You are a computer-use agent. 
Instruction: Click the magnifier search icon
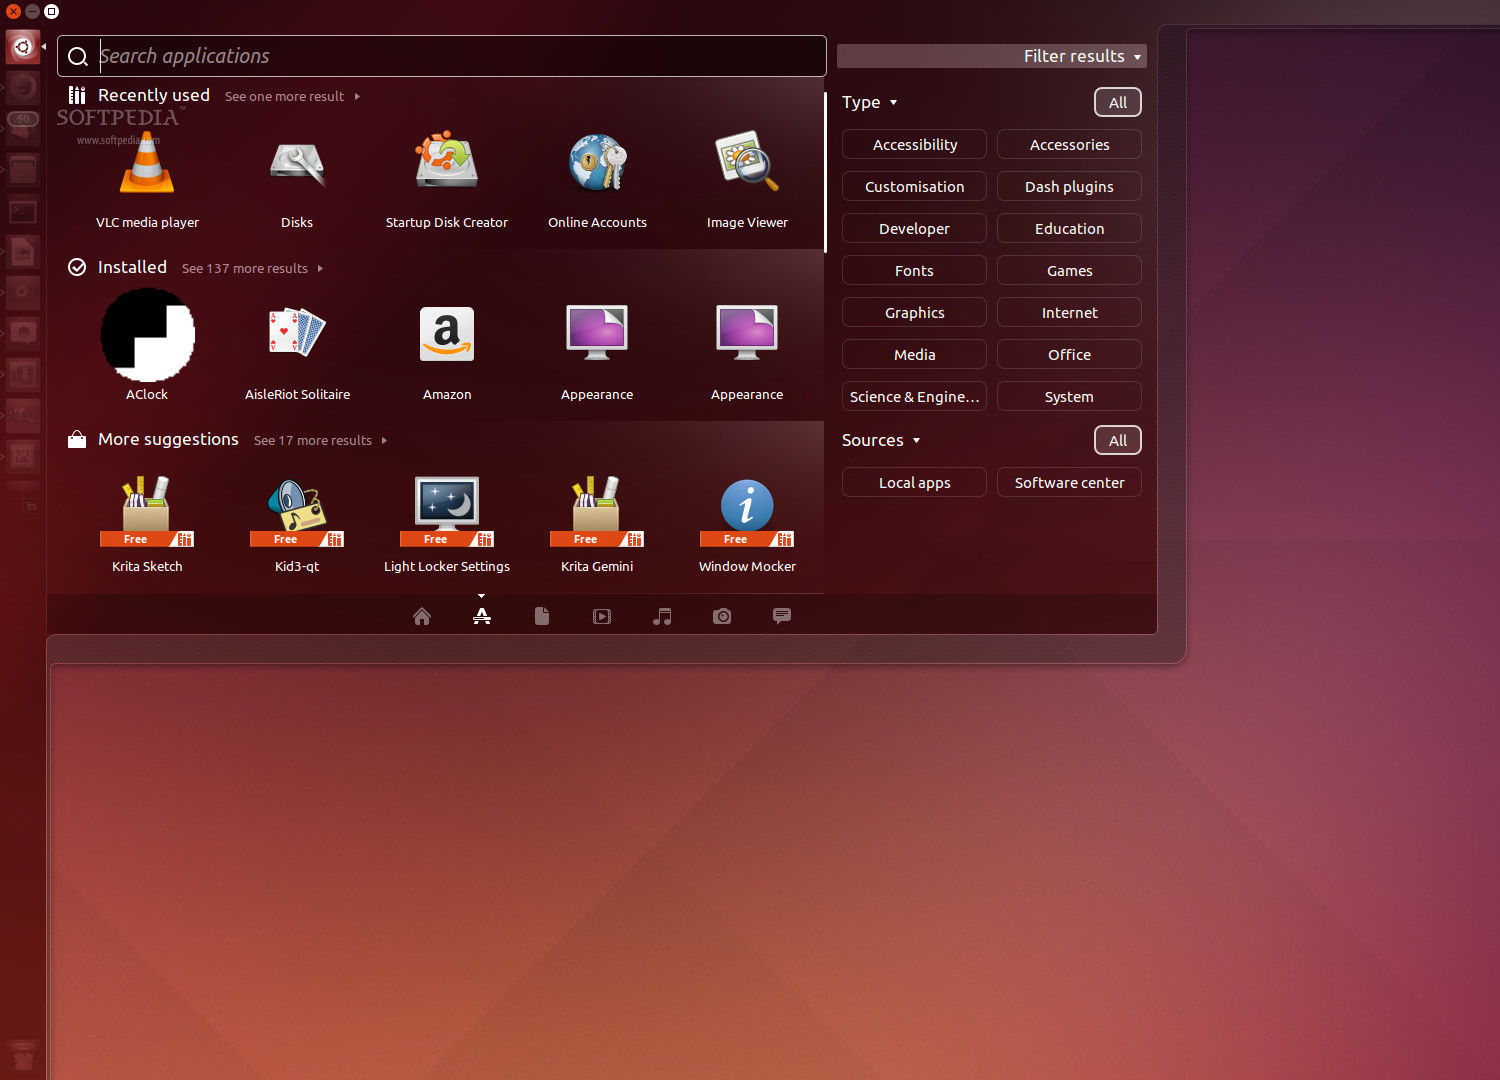(x=78, y=57)
